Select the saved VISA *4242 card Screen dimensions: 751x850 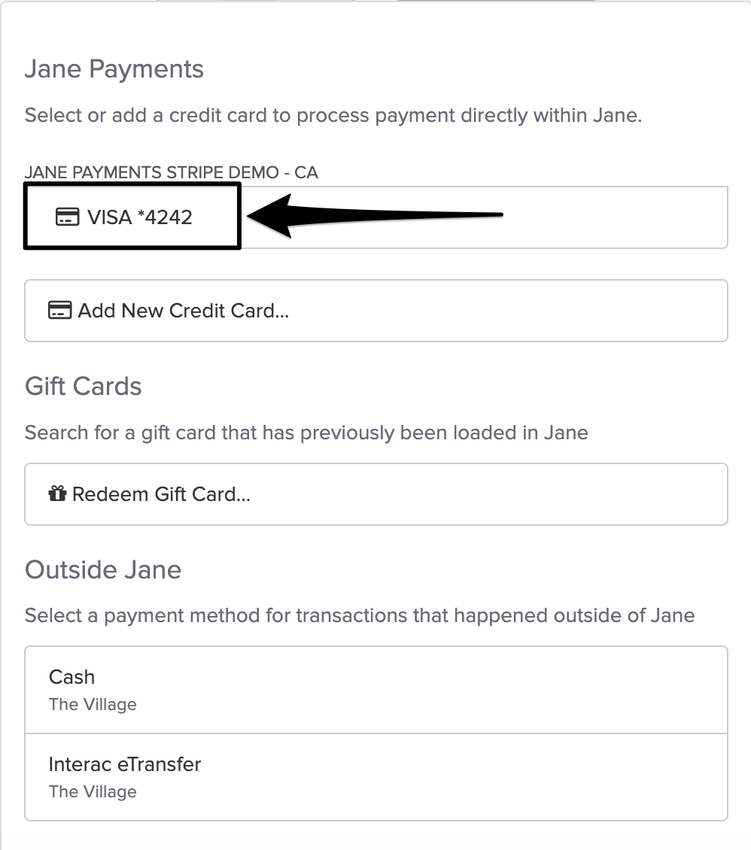tap(375, 217)
